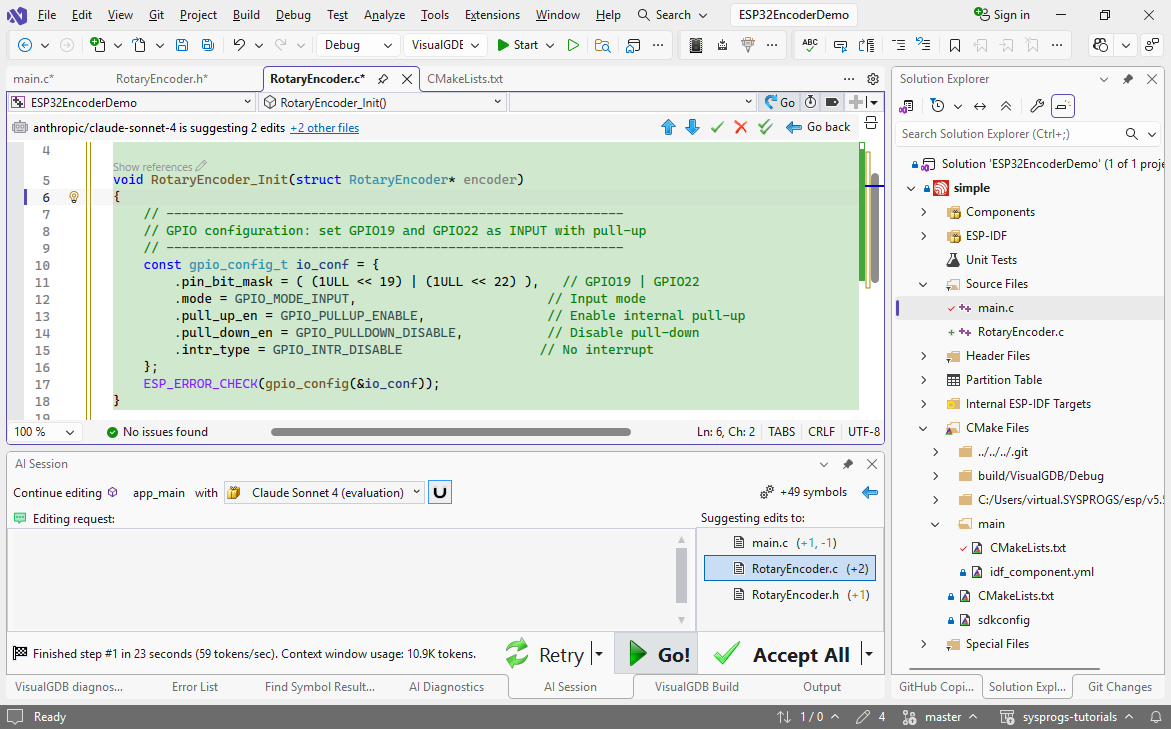Viewport: 1171px width, 730px height.
Task: Toggle the Preview Selected Items button
Action: pos(1063,106)
